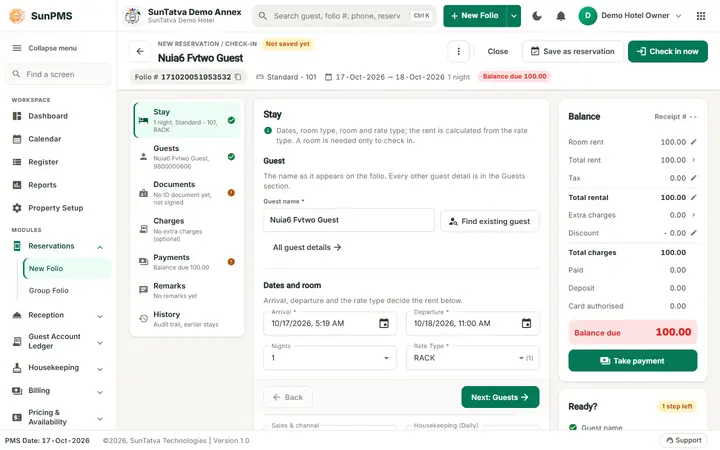Collapse the Reservations module
The width and height of the screenshot is (720, 450).
click(x=100, y=247)
